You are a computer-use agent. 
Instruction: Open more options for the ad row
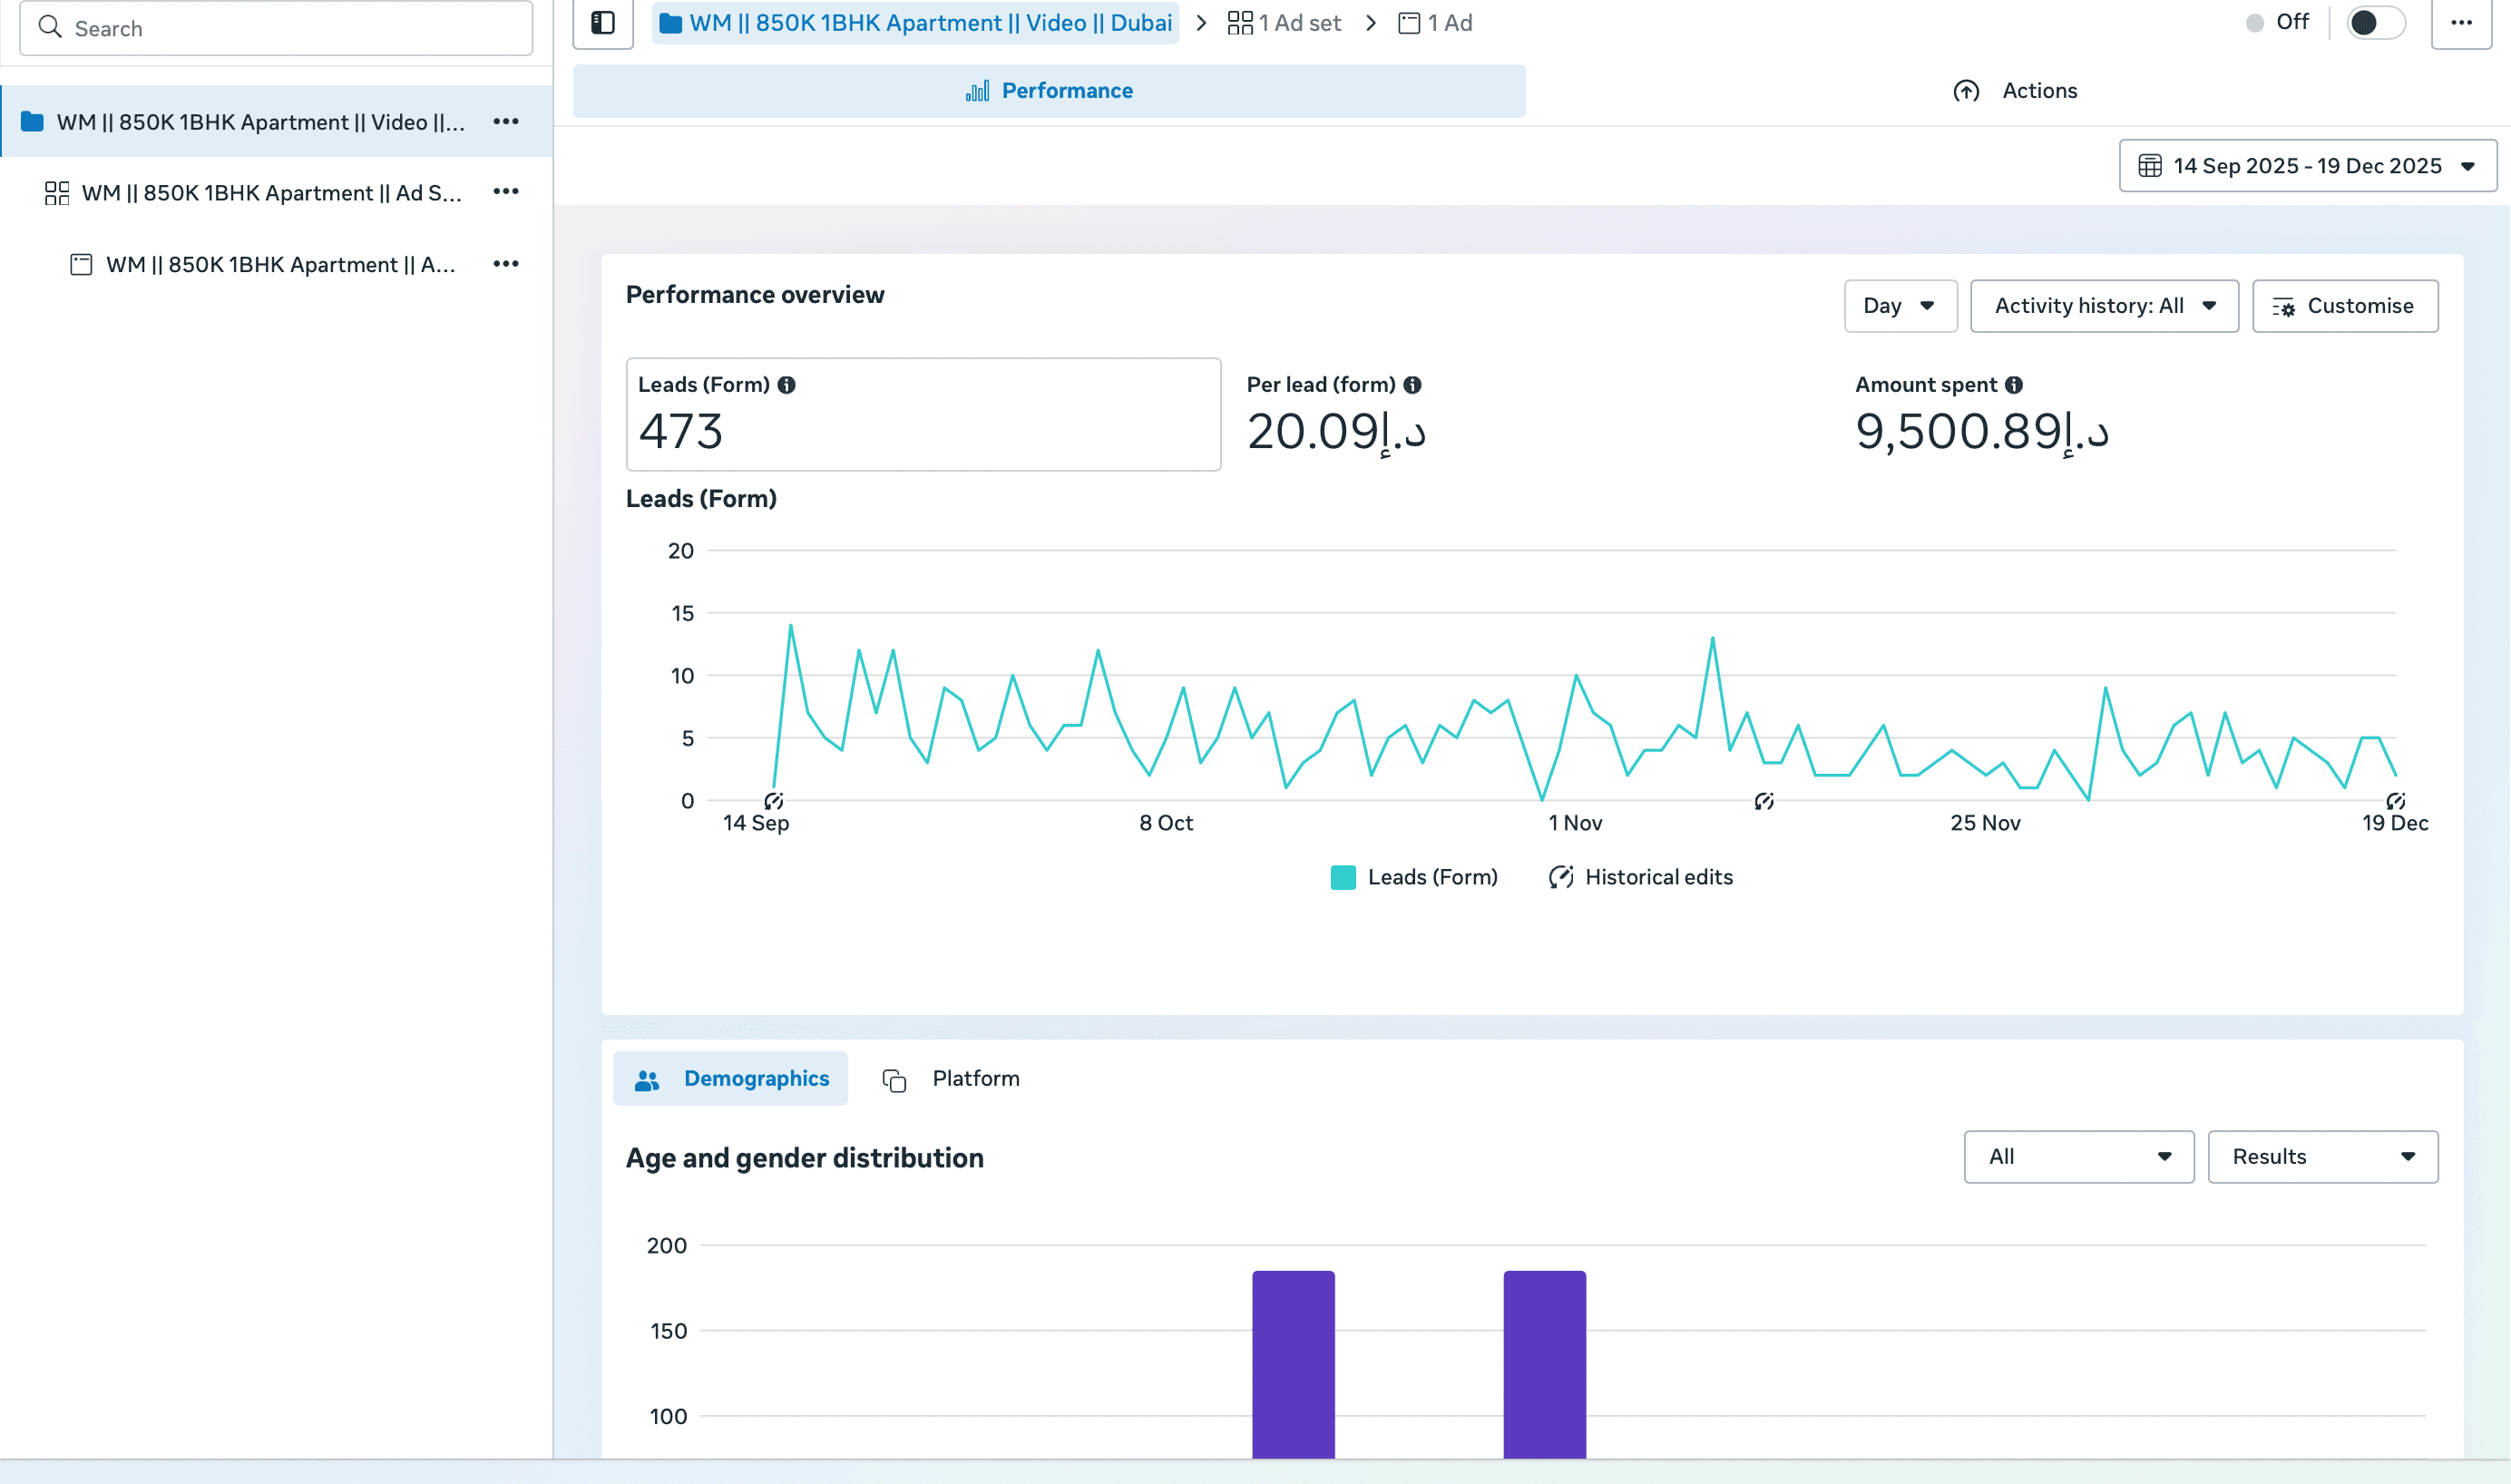[506, 264]
